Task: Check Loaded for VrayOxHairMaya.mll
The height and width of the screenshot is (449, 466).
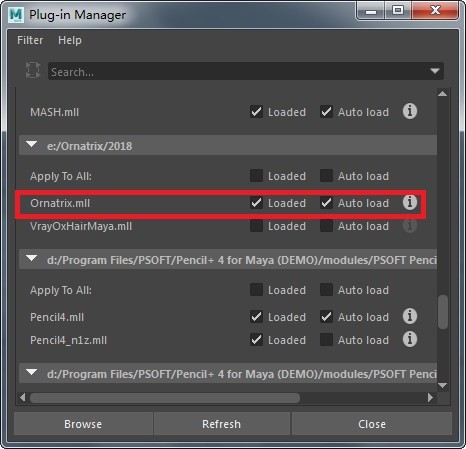Action: (256, 226)
